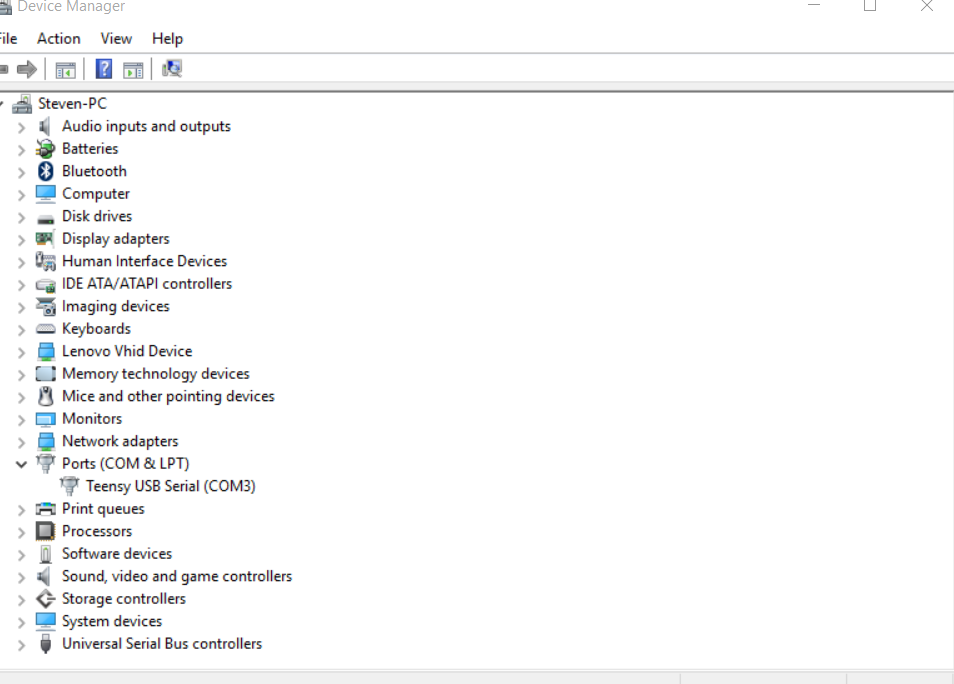Click the Bluetooth logo icon
This screenshot has height=684, width=954.
pos(46,172)
